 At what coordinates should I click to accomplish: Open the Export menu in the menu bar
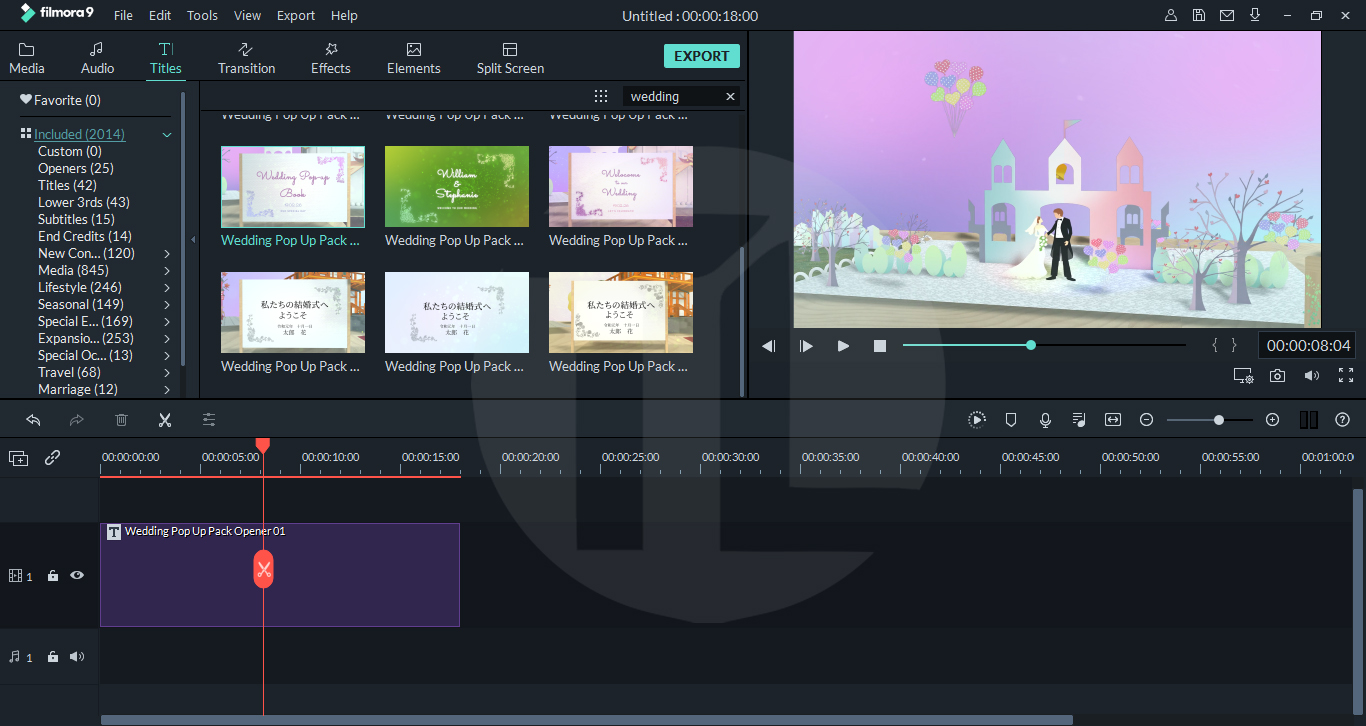(295, 15)
